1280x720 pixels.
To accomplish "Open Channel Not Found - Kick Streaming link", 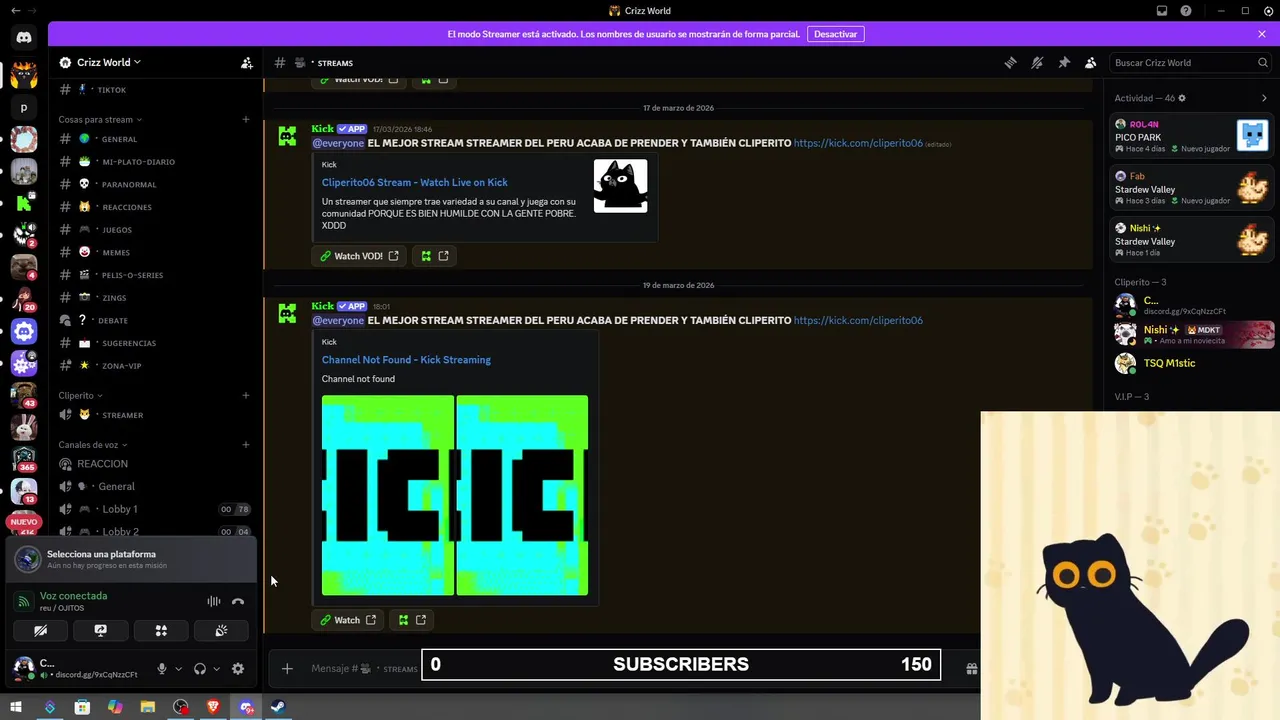I will tap(406, 360).
